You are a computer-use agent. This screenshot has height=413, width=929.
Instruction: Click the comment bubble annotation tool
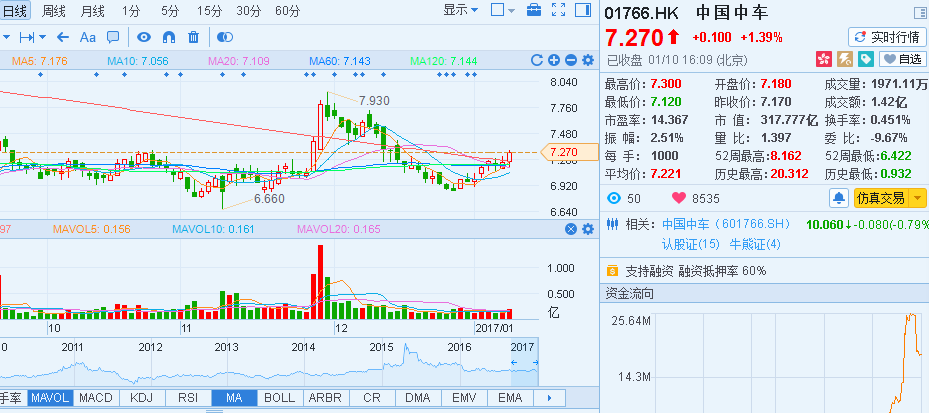pyautogui.click(x=113, y=37)
